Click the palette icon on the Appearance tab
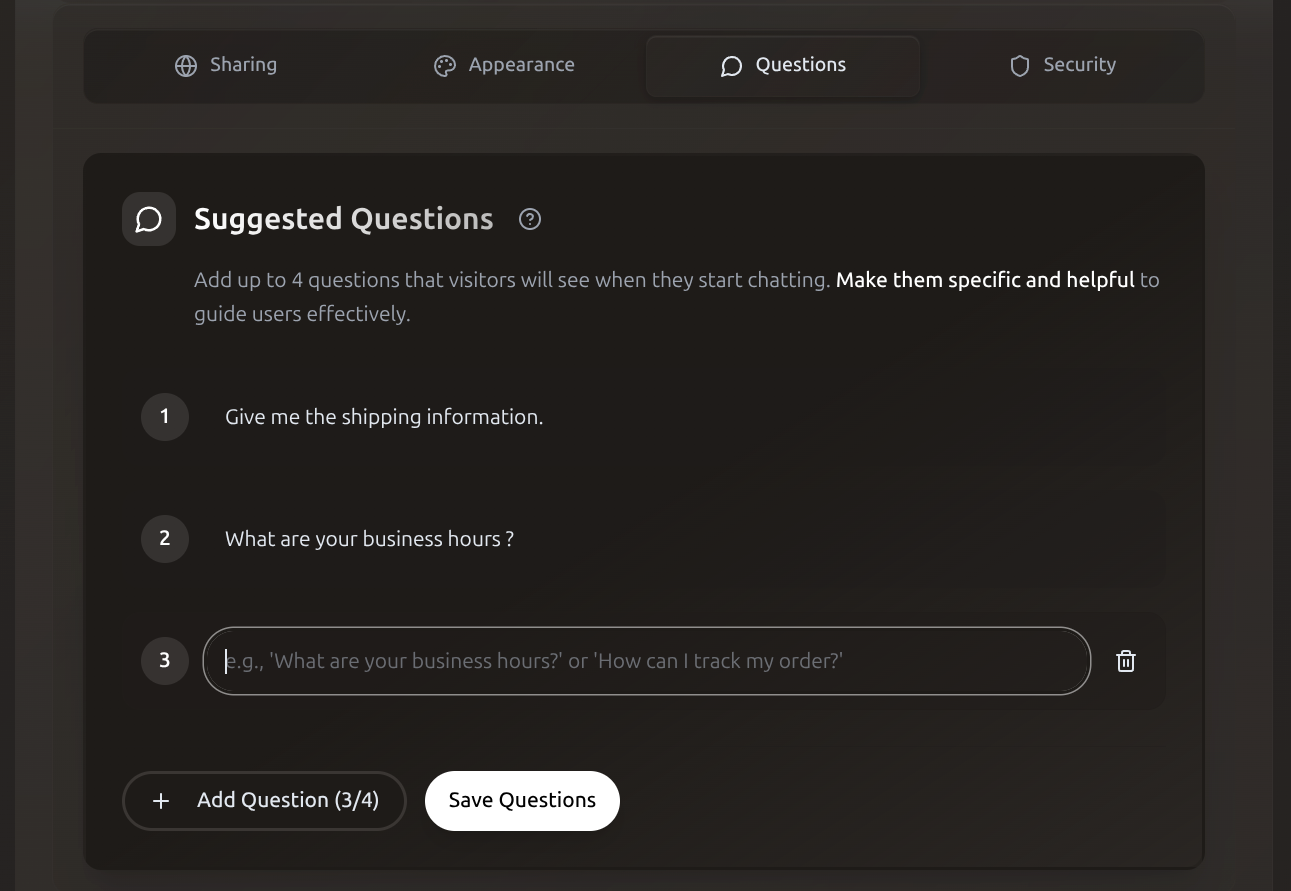 (x=445, y=65)
